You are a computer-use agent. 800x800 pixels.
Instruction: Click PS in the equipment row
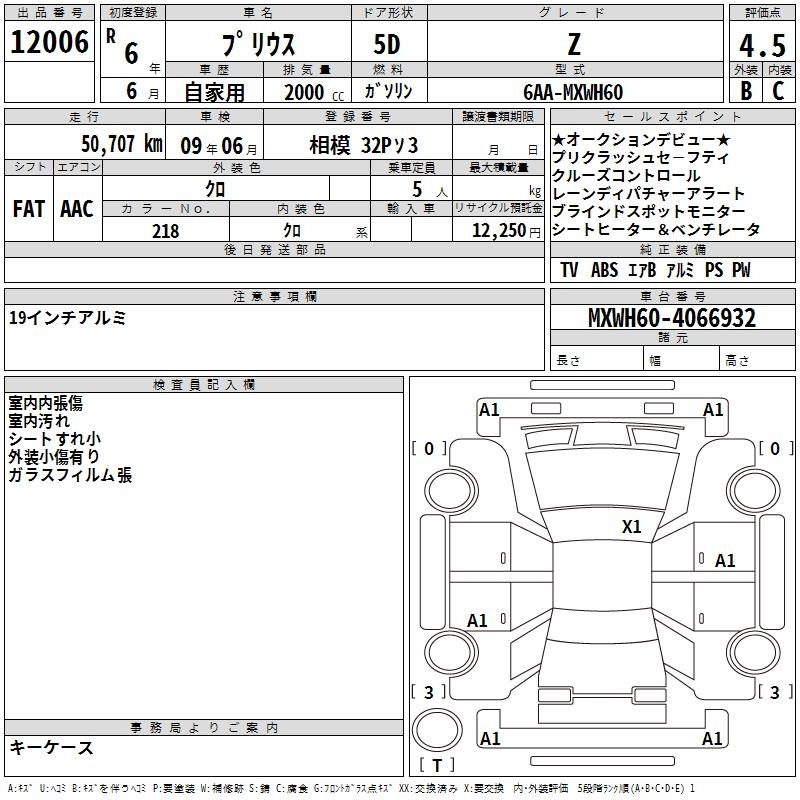point(714,269)
